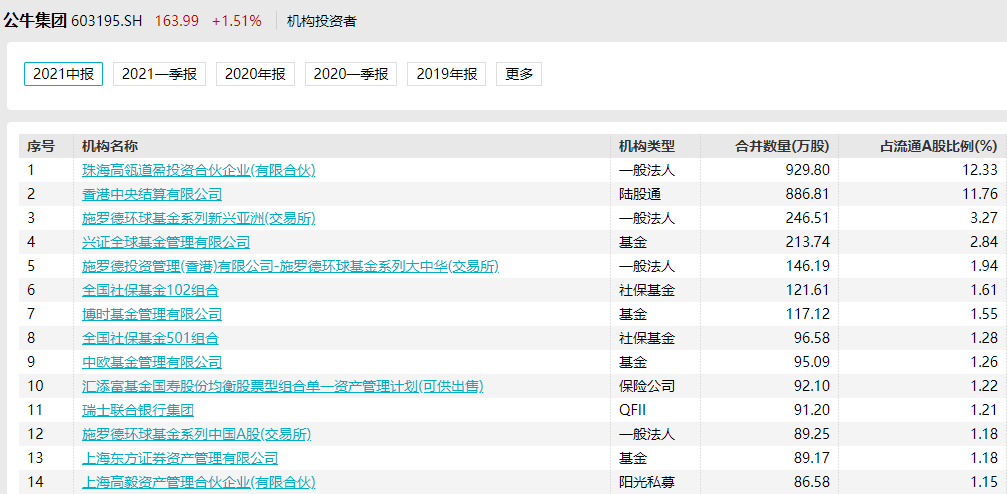This screenshot has width=1007, height=494.
Task: Click 社保基金 type in row 6
Action: (647, 290)
